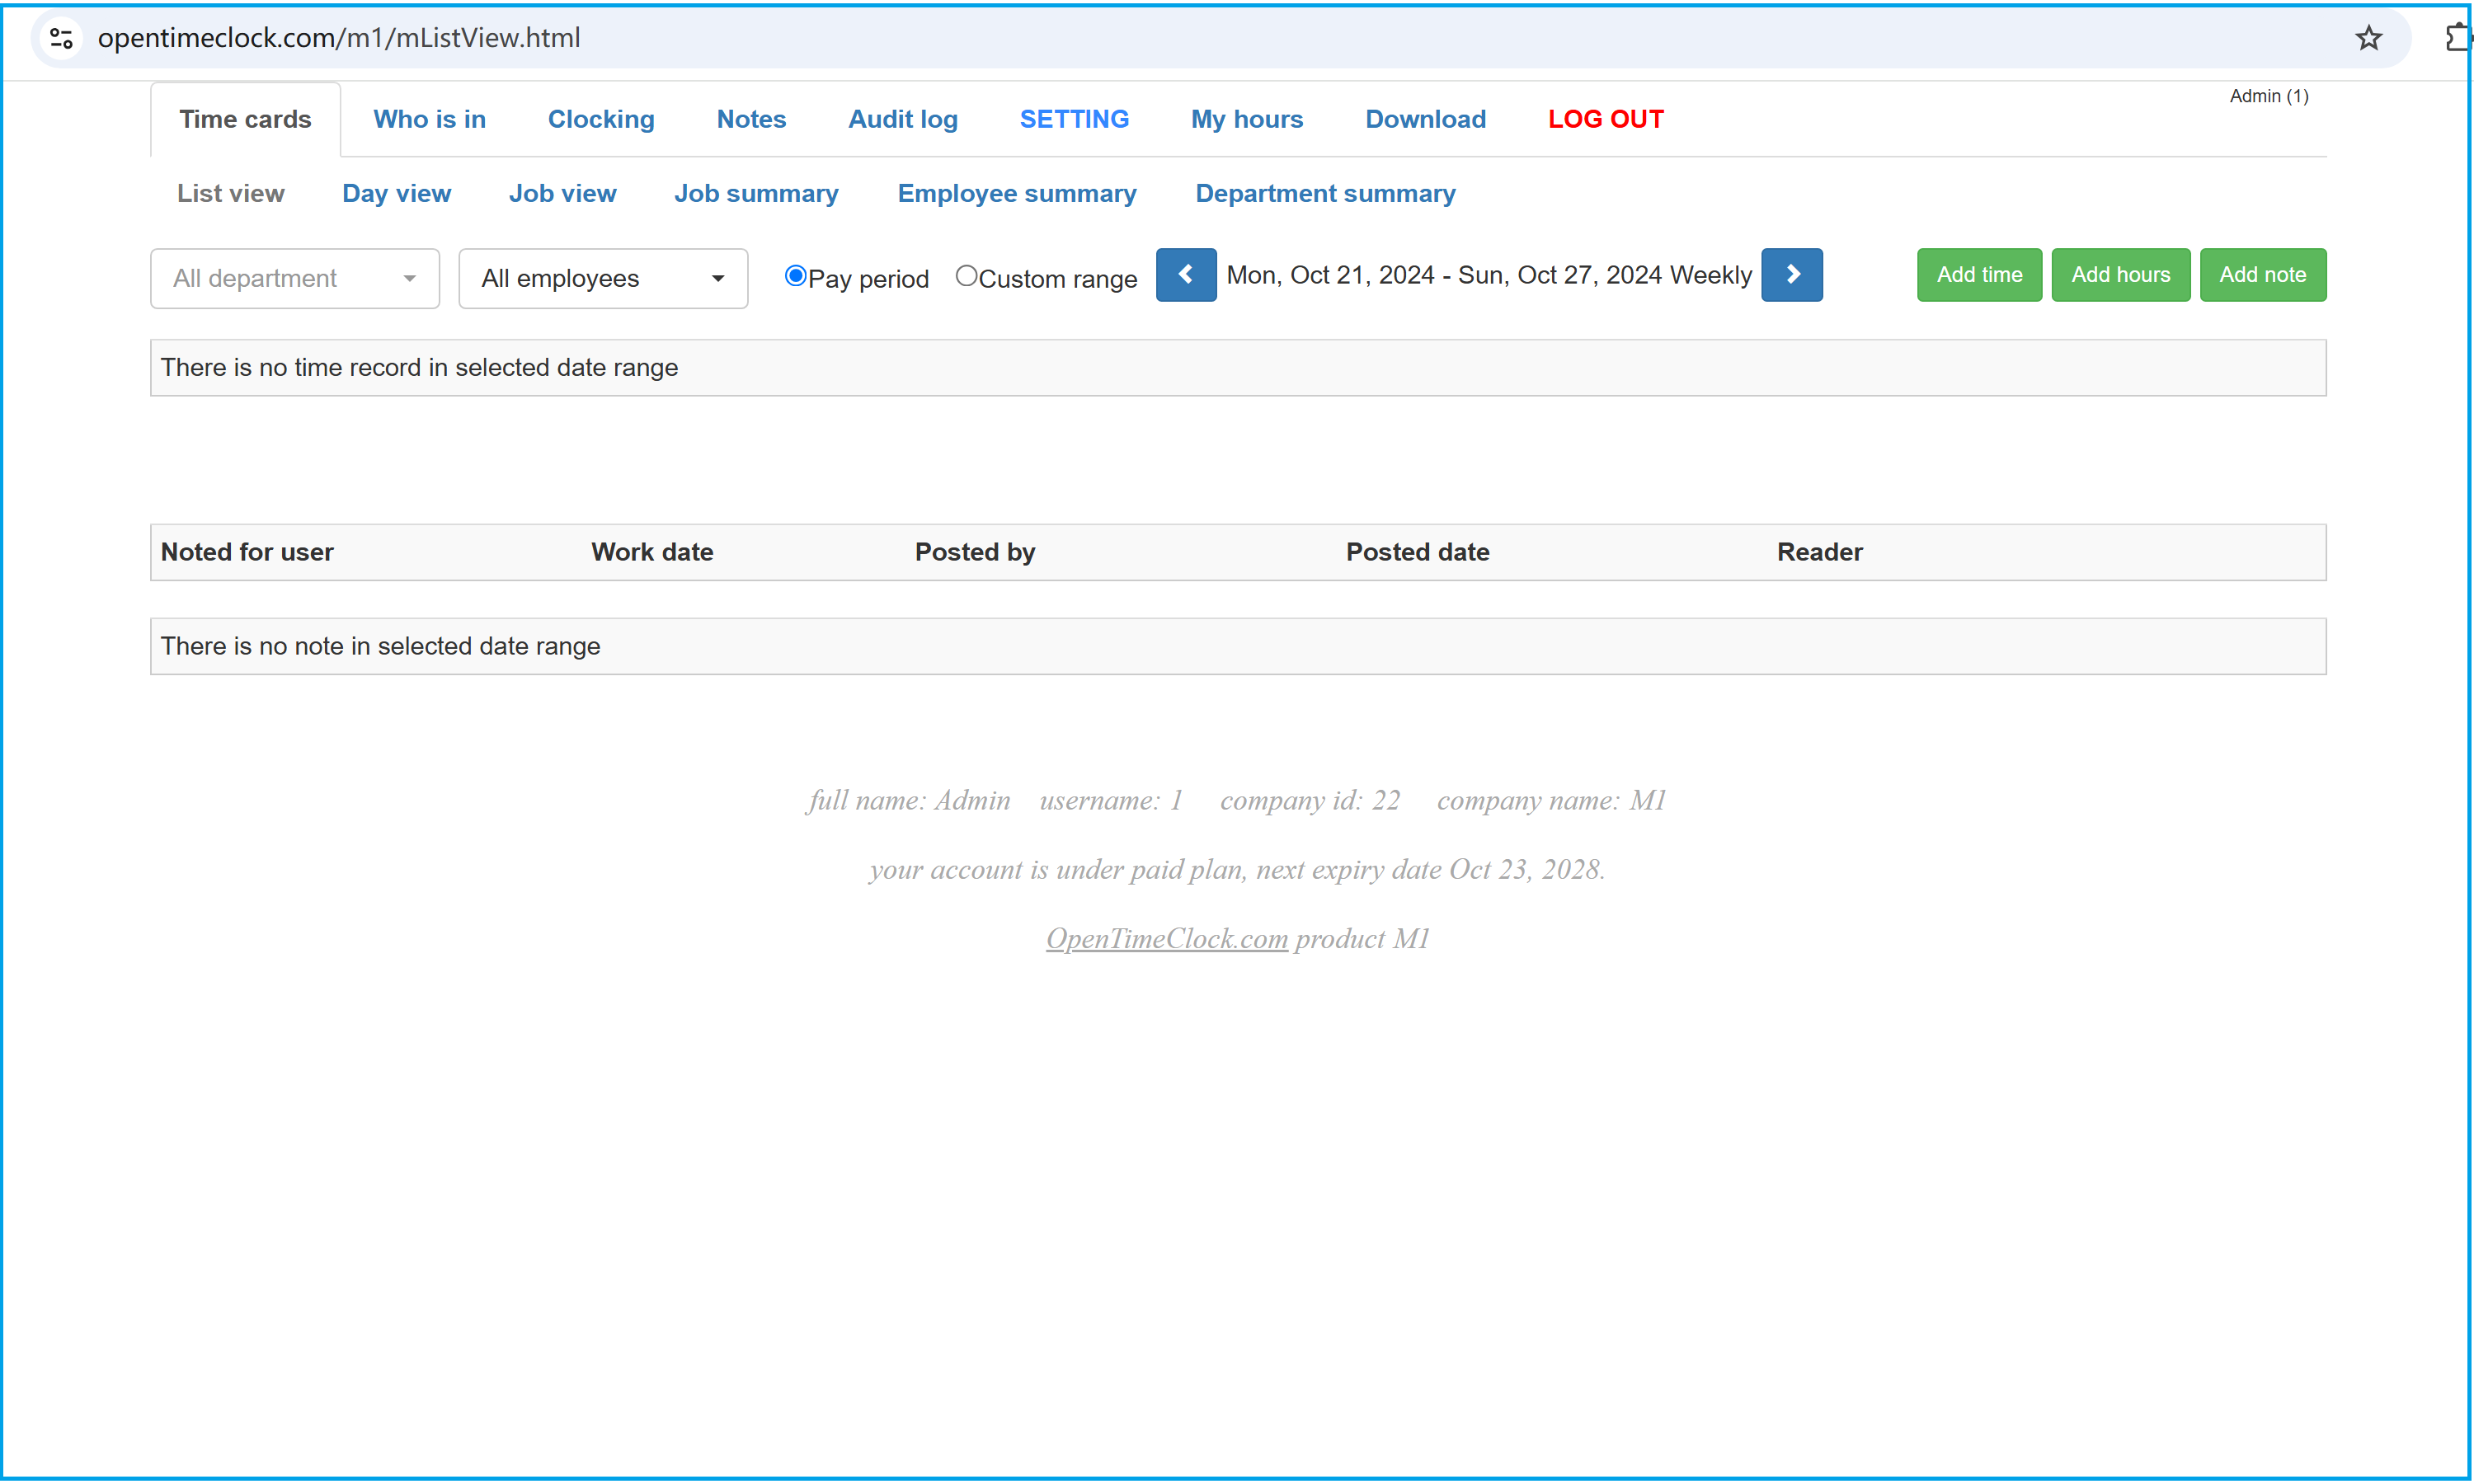This screenshot has width=2474, height=1484.
Task: Open the Employee summary view
Action: pyautogui.click(x=1017, y=193)
